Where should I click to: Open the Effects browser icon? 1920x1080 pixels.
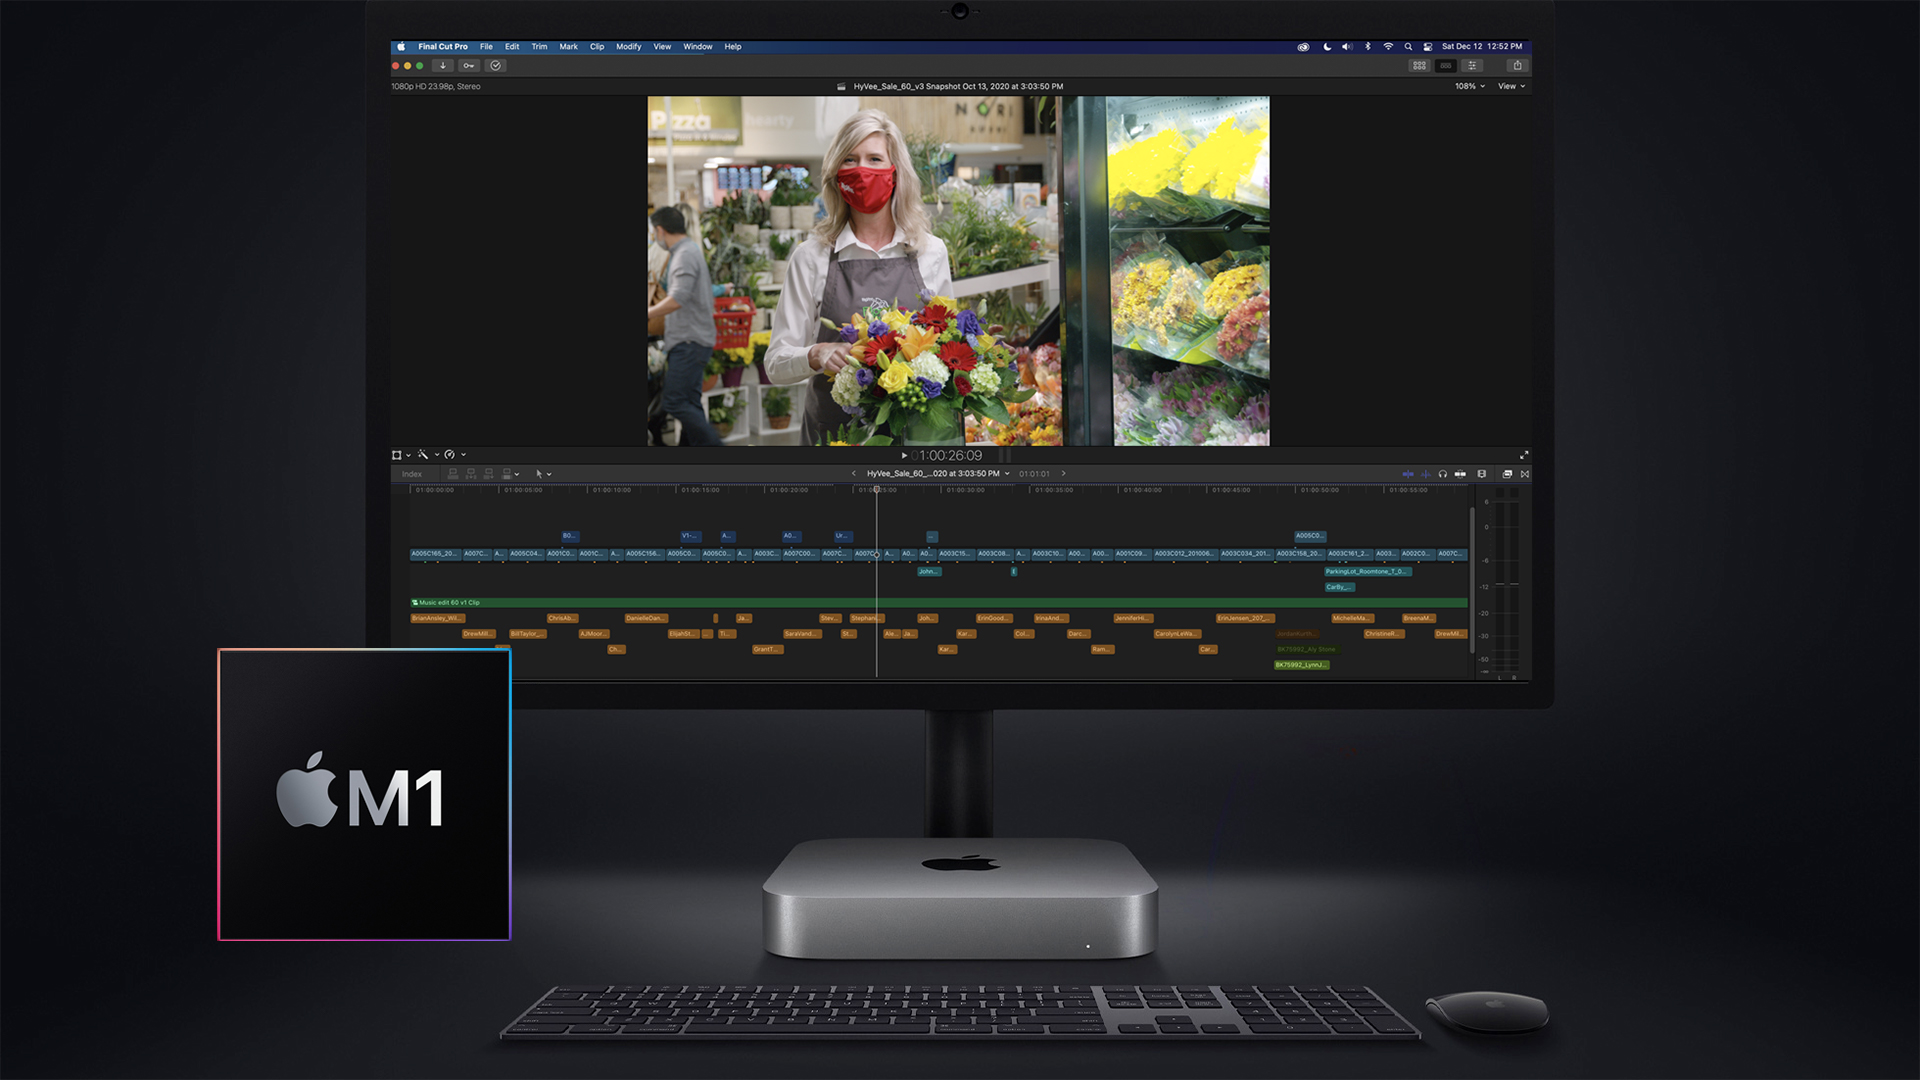pyautogui.click(x=1507, y=474)
